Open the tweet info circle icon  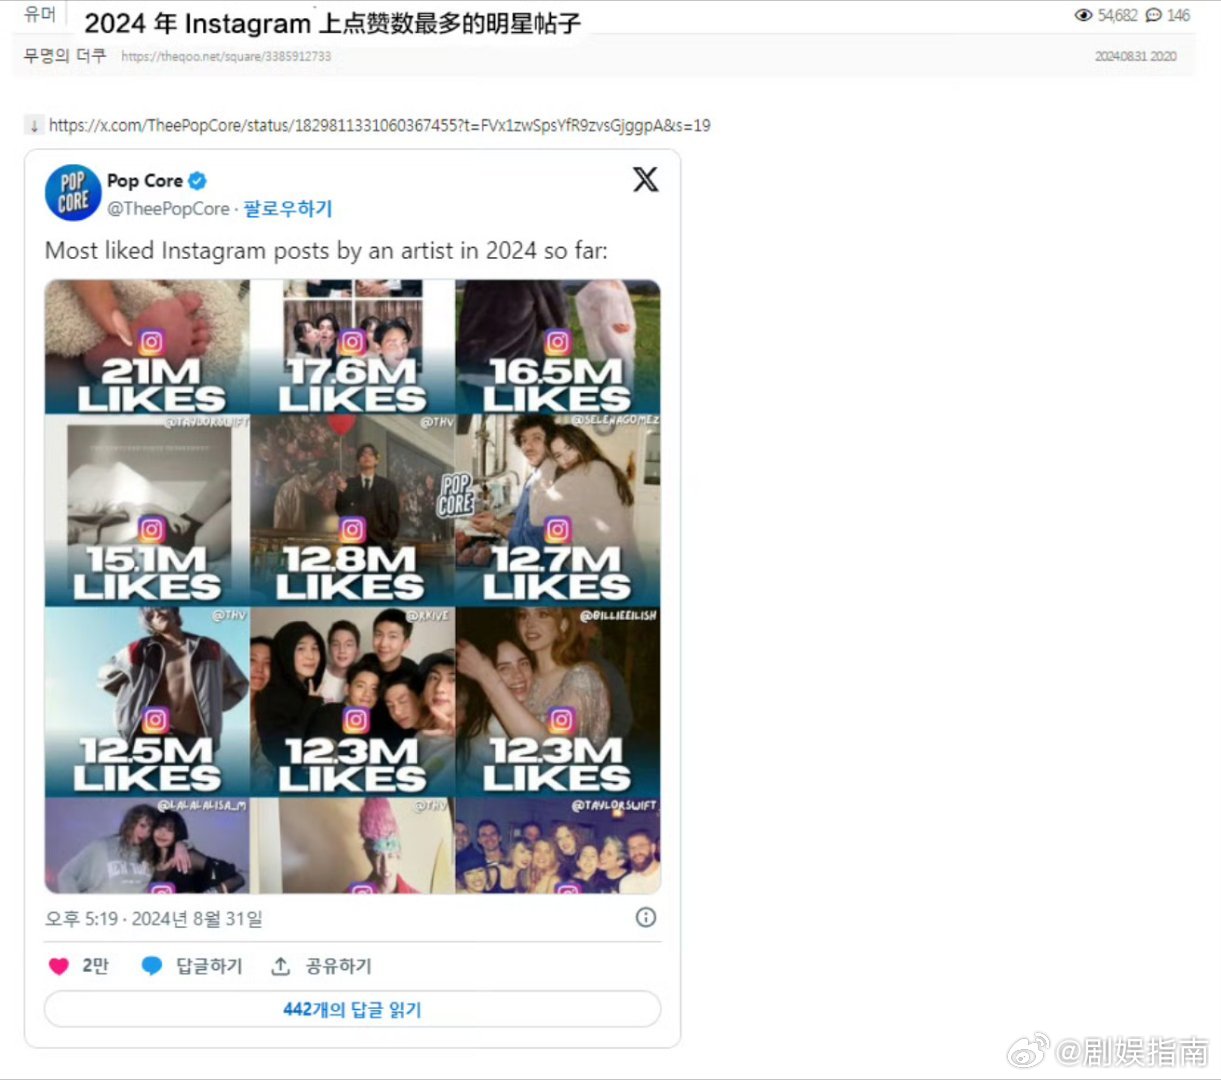646,917
